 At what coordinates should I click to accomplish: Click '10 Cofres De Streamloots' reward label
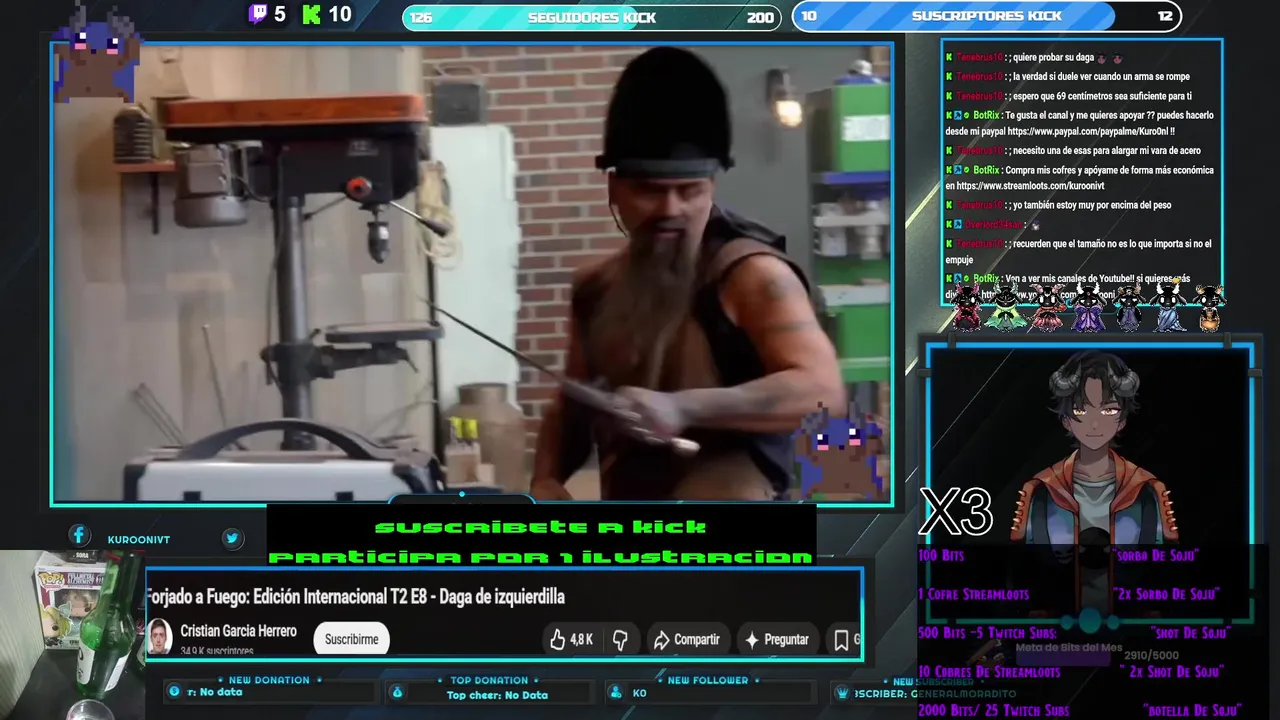click(989, 672)
